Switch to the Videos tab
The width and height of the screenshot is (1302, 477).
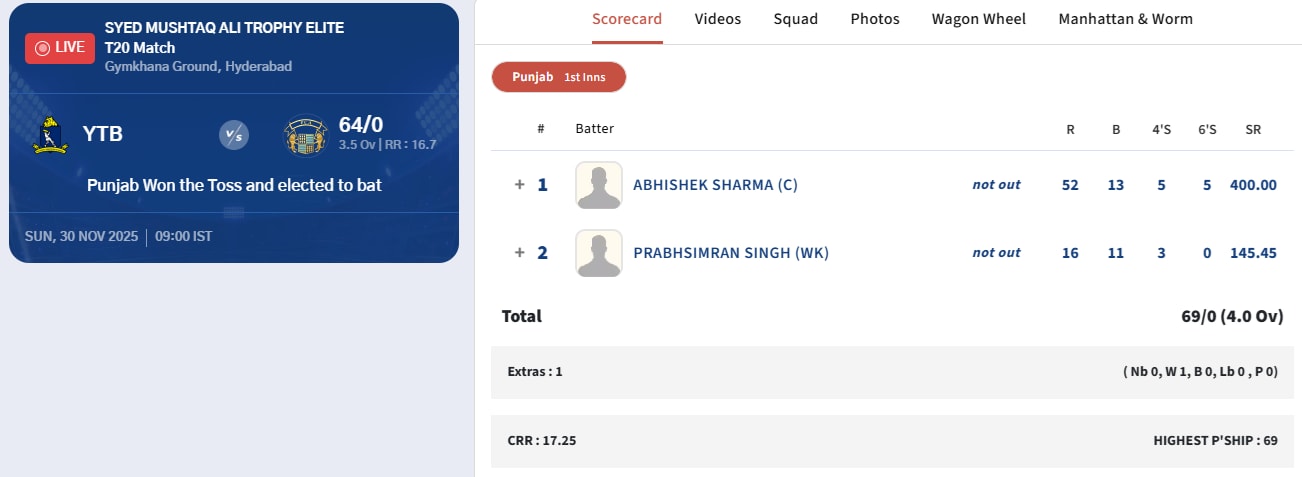tap(718, 19)
